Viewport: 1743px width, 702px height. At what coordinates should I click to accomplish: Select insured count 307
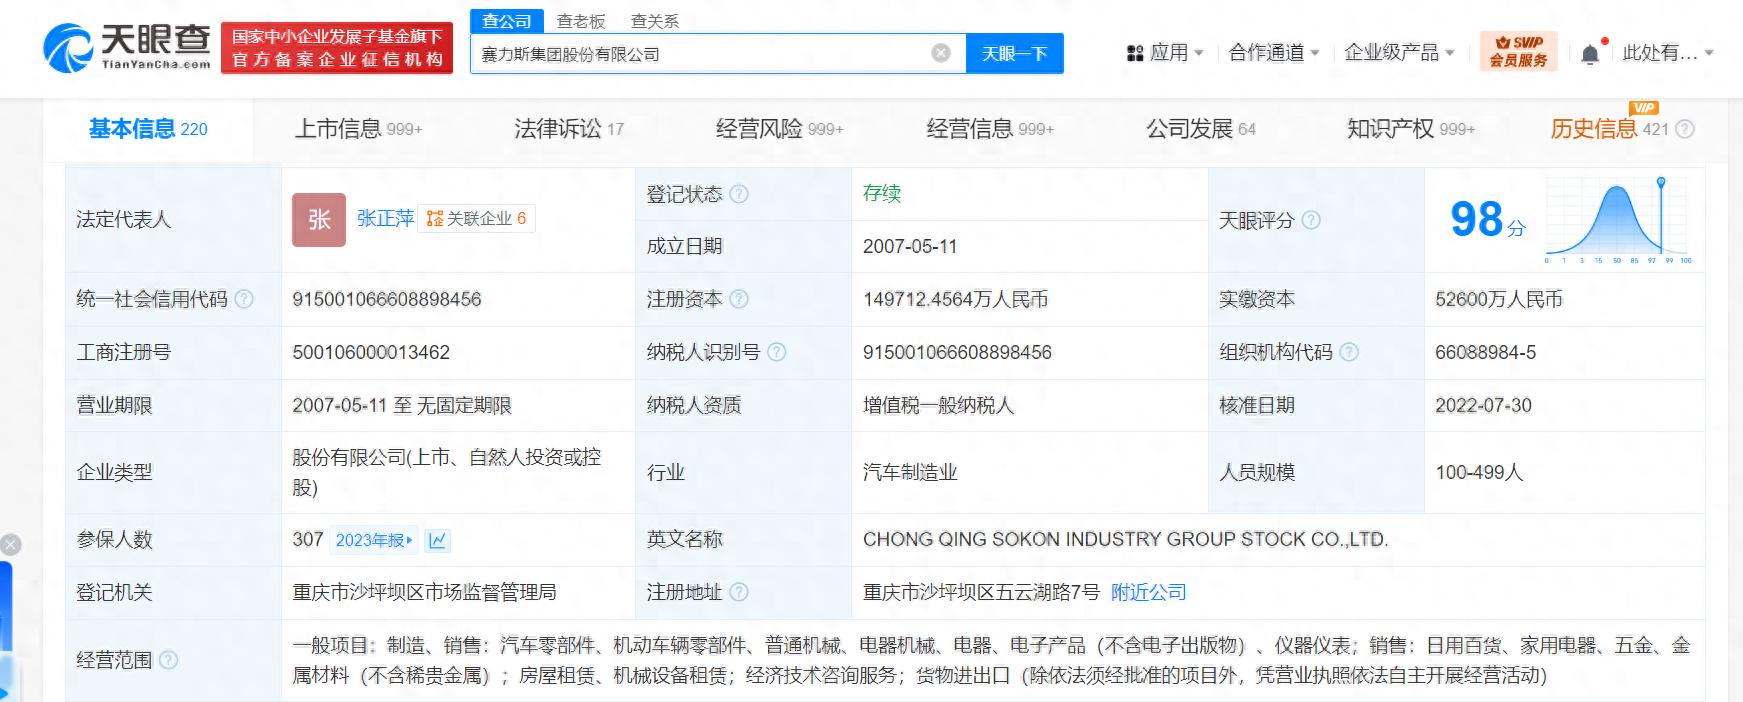click(308, 539)
